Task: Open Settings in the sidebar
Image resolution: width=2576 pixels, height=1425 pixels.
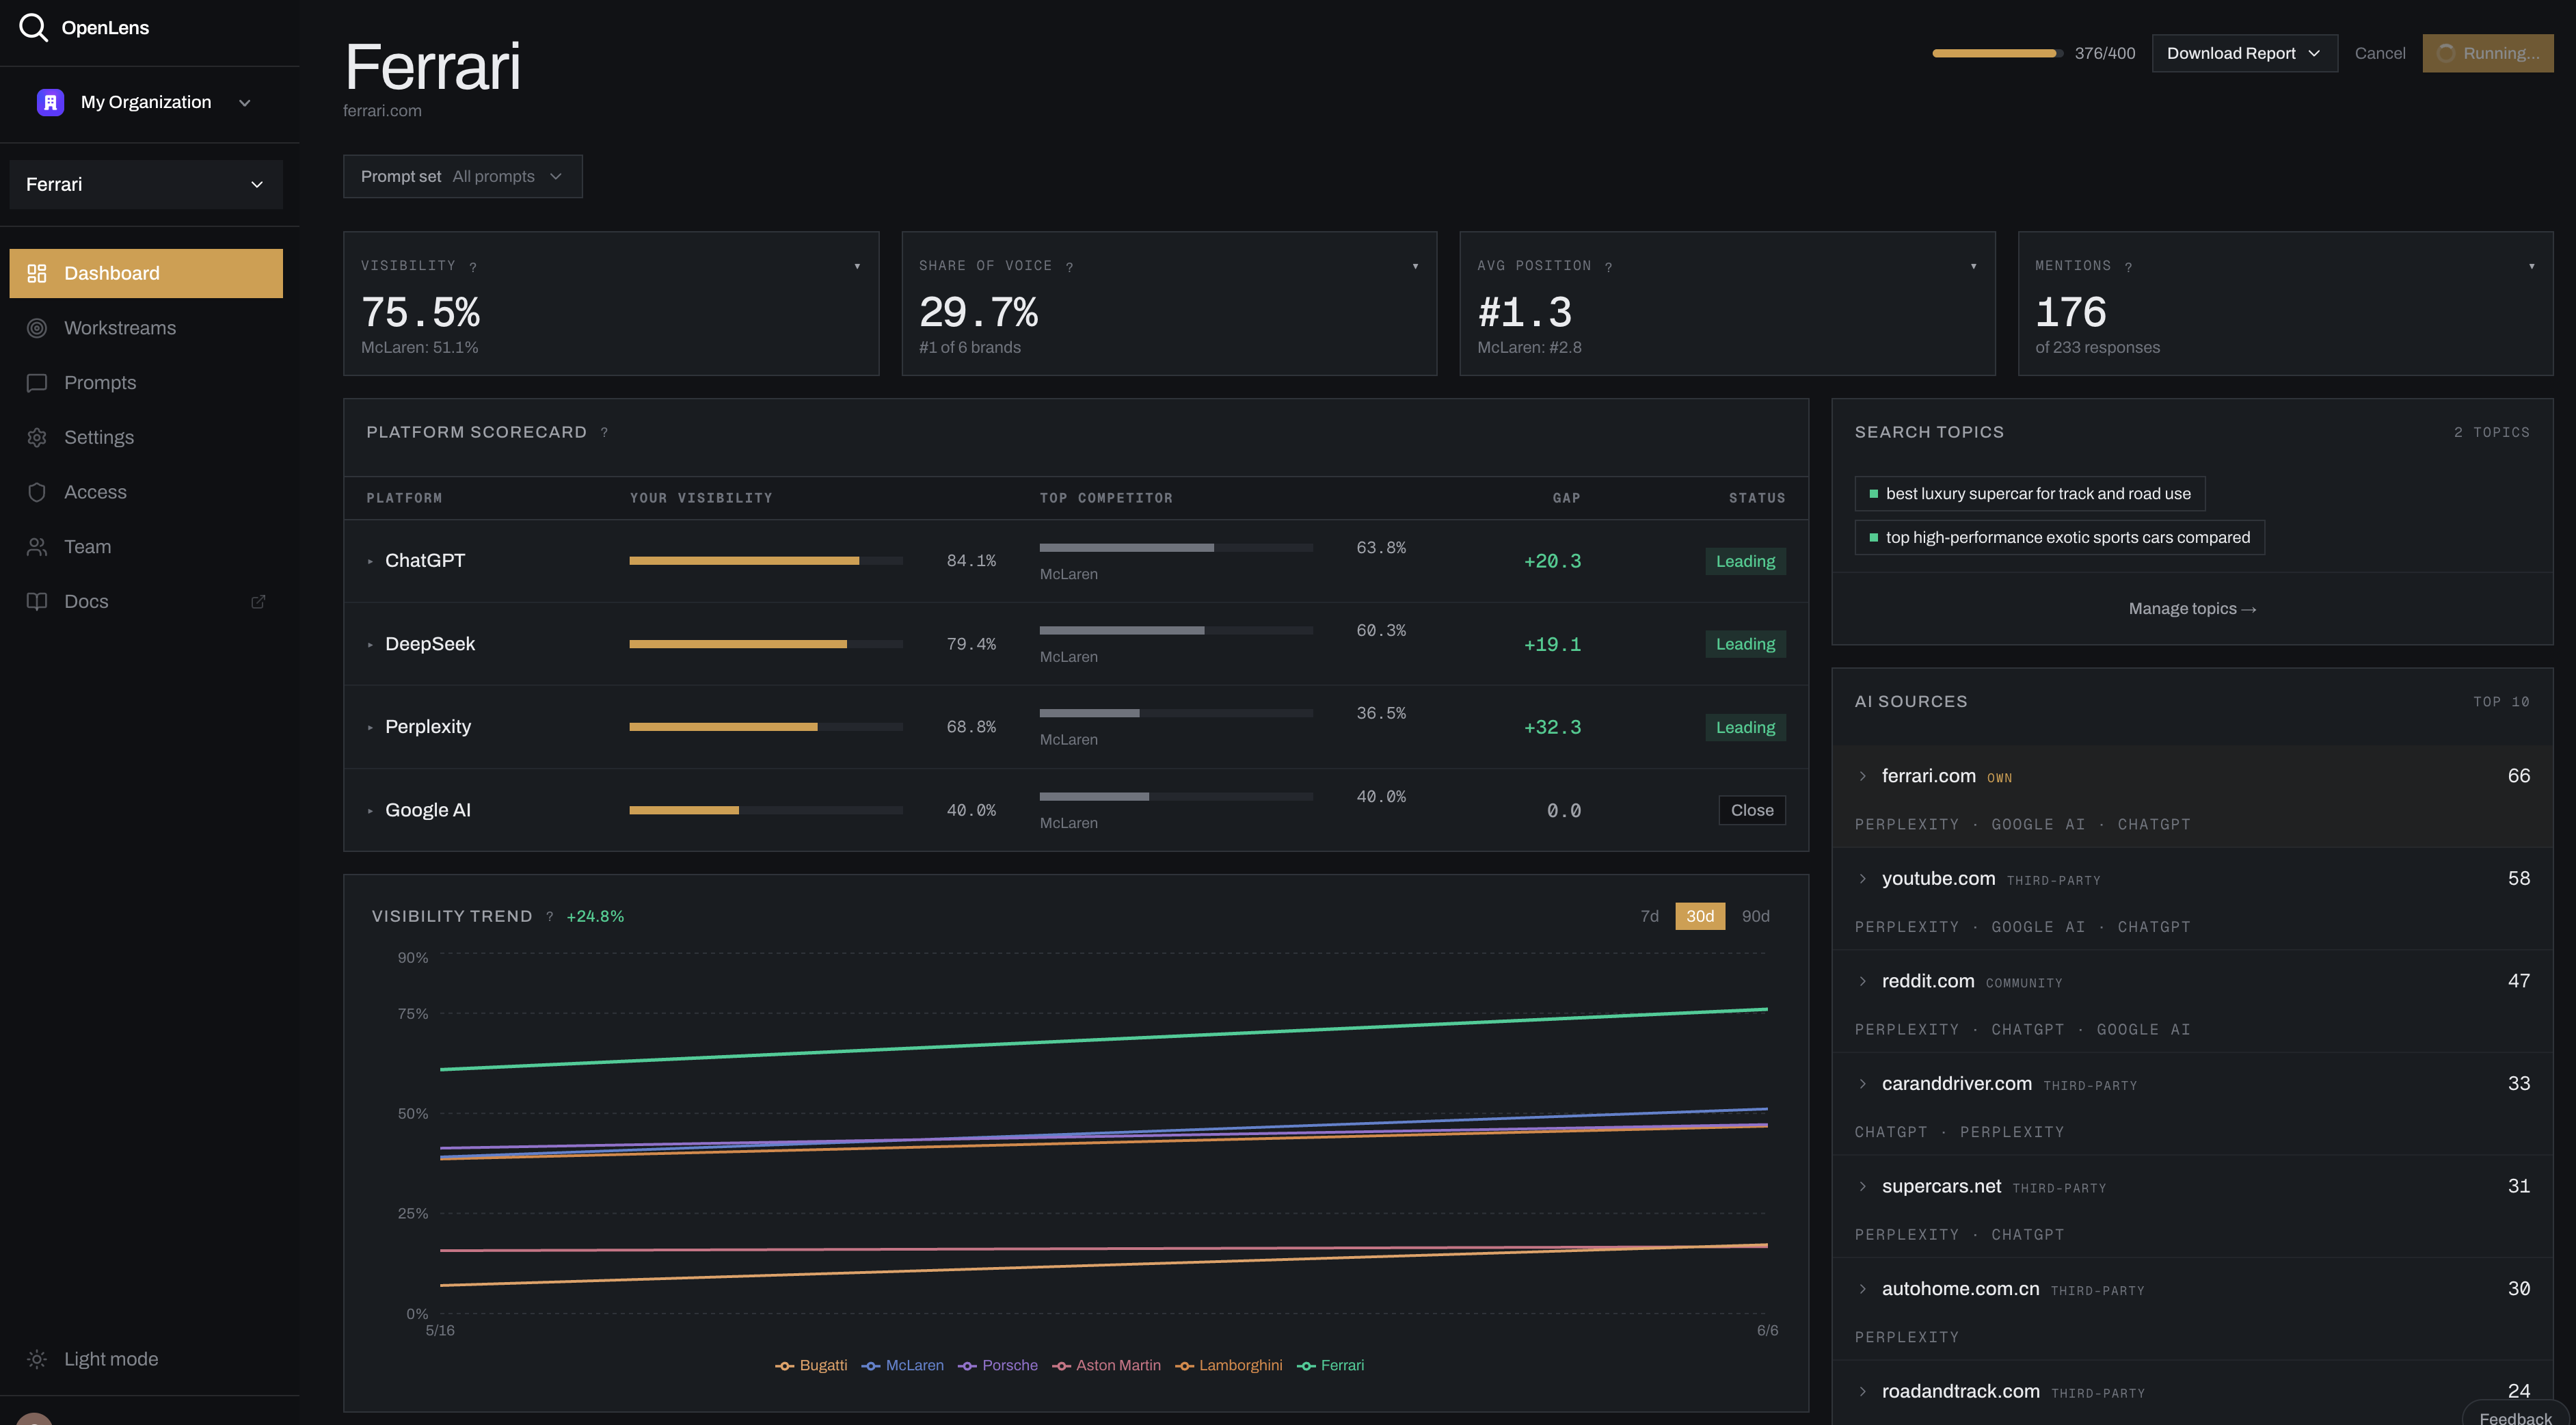Action: (146, 437)
